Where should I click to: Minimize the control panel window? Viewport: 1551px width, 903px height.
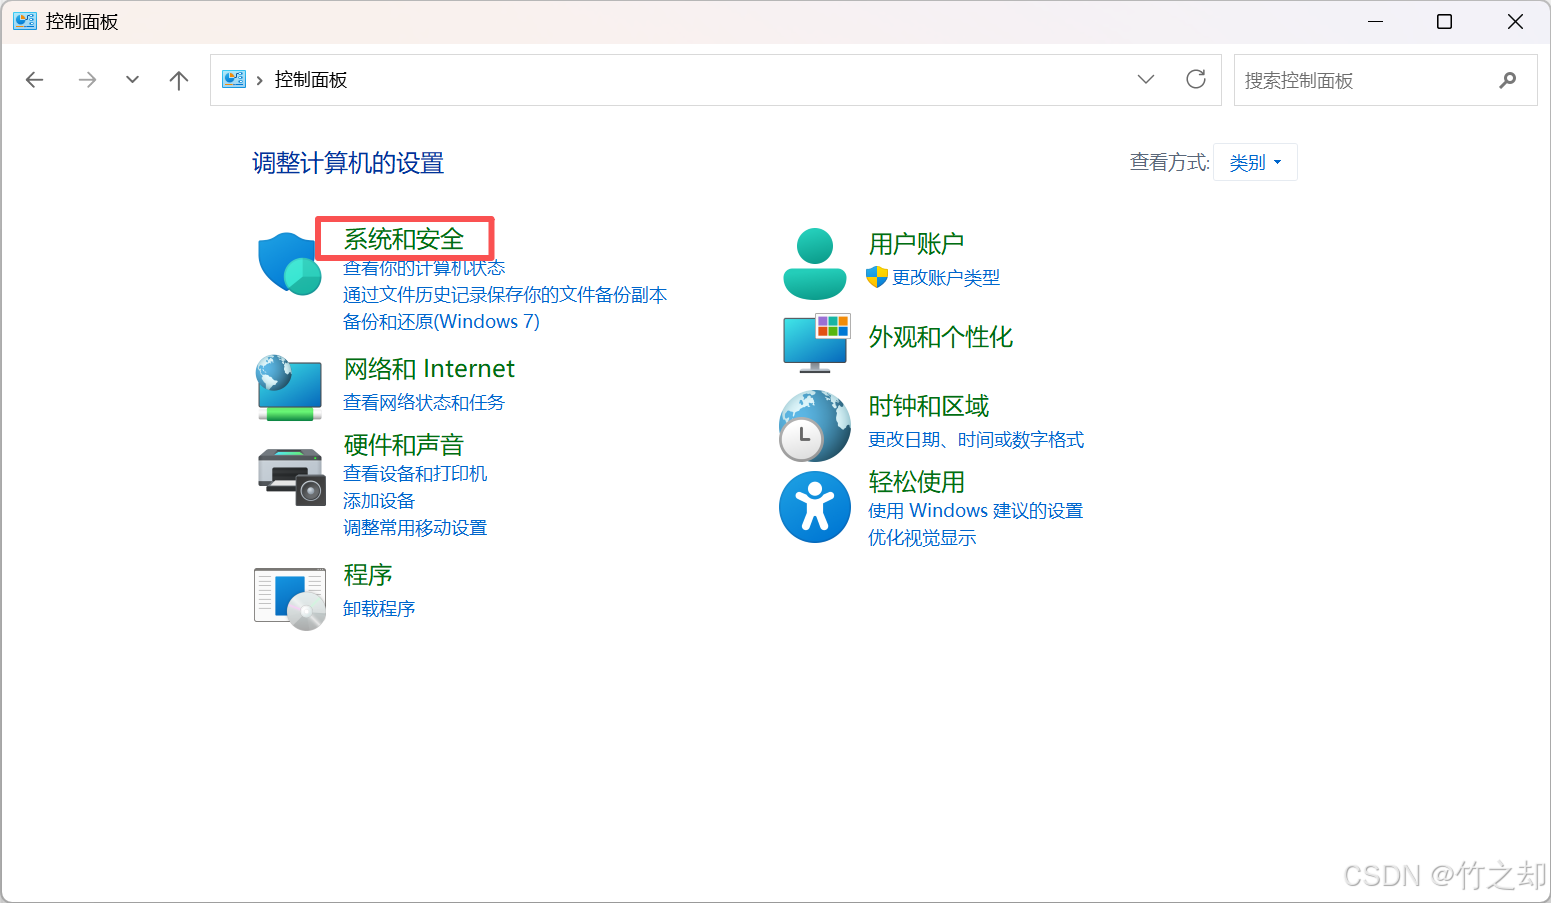[1376, 21]
